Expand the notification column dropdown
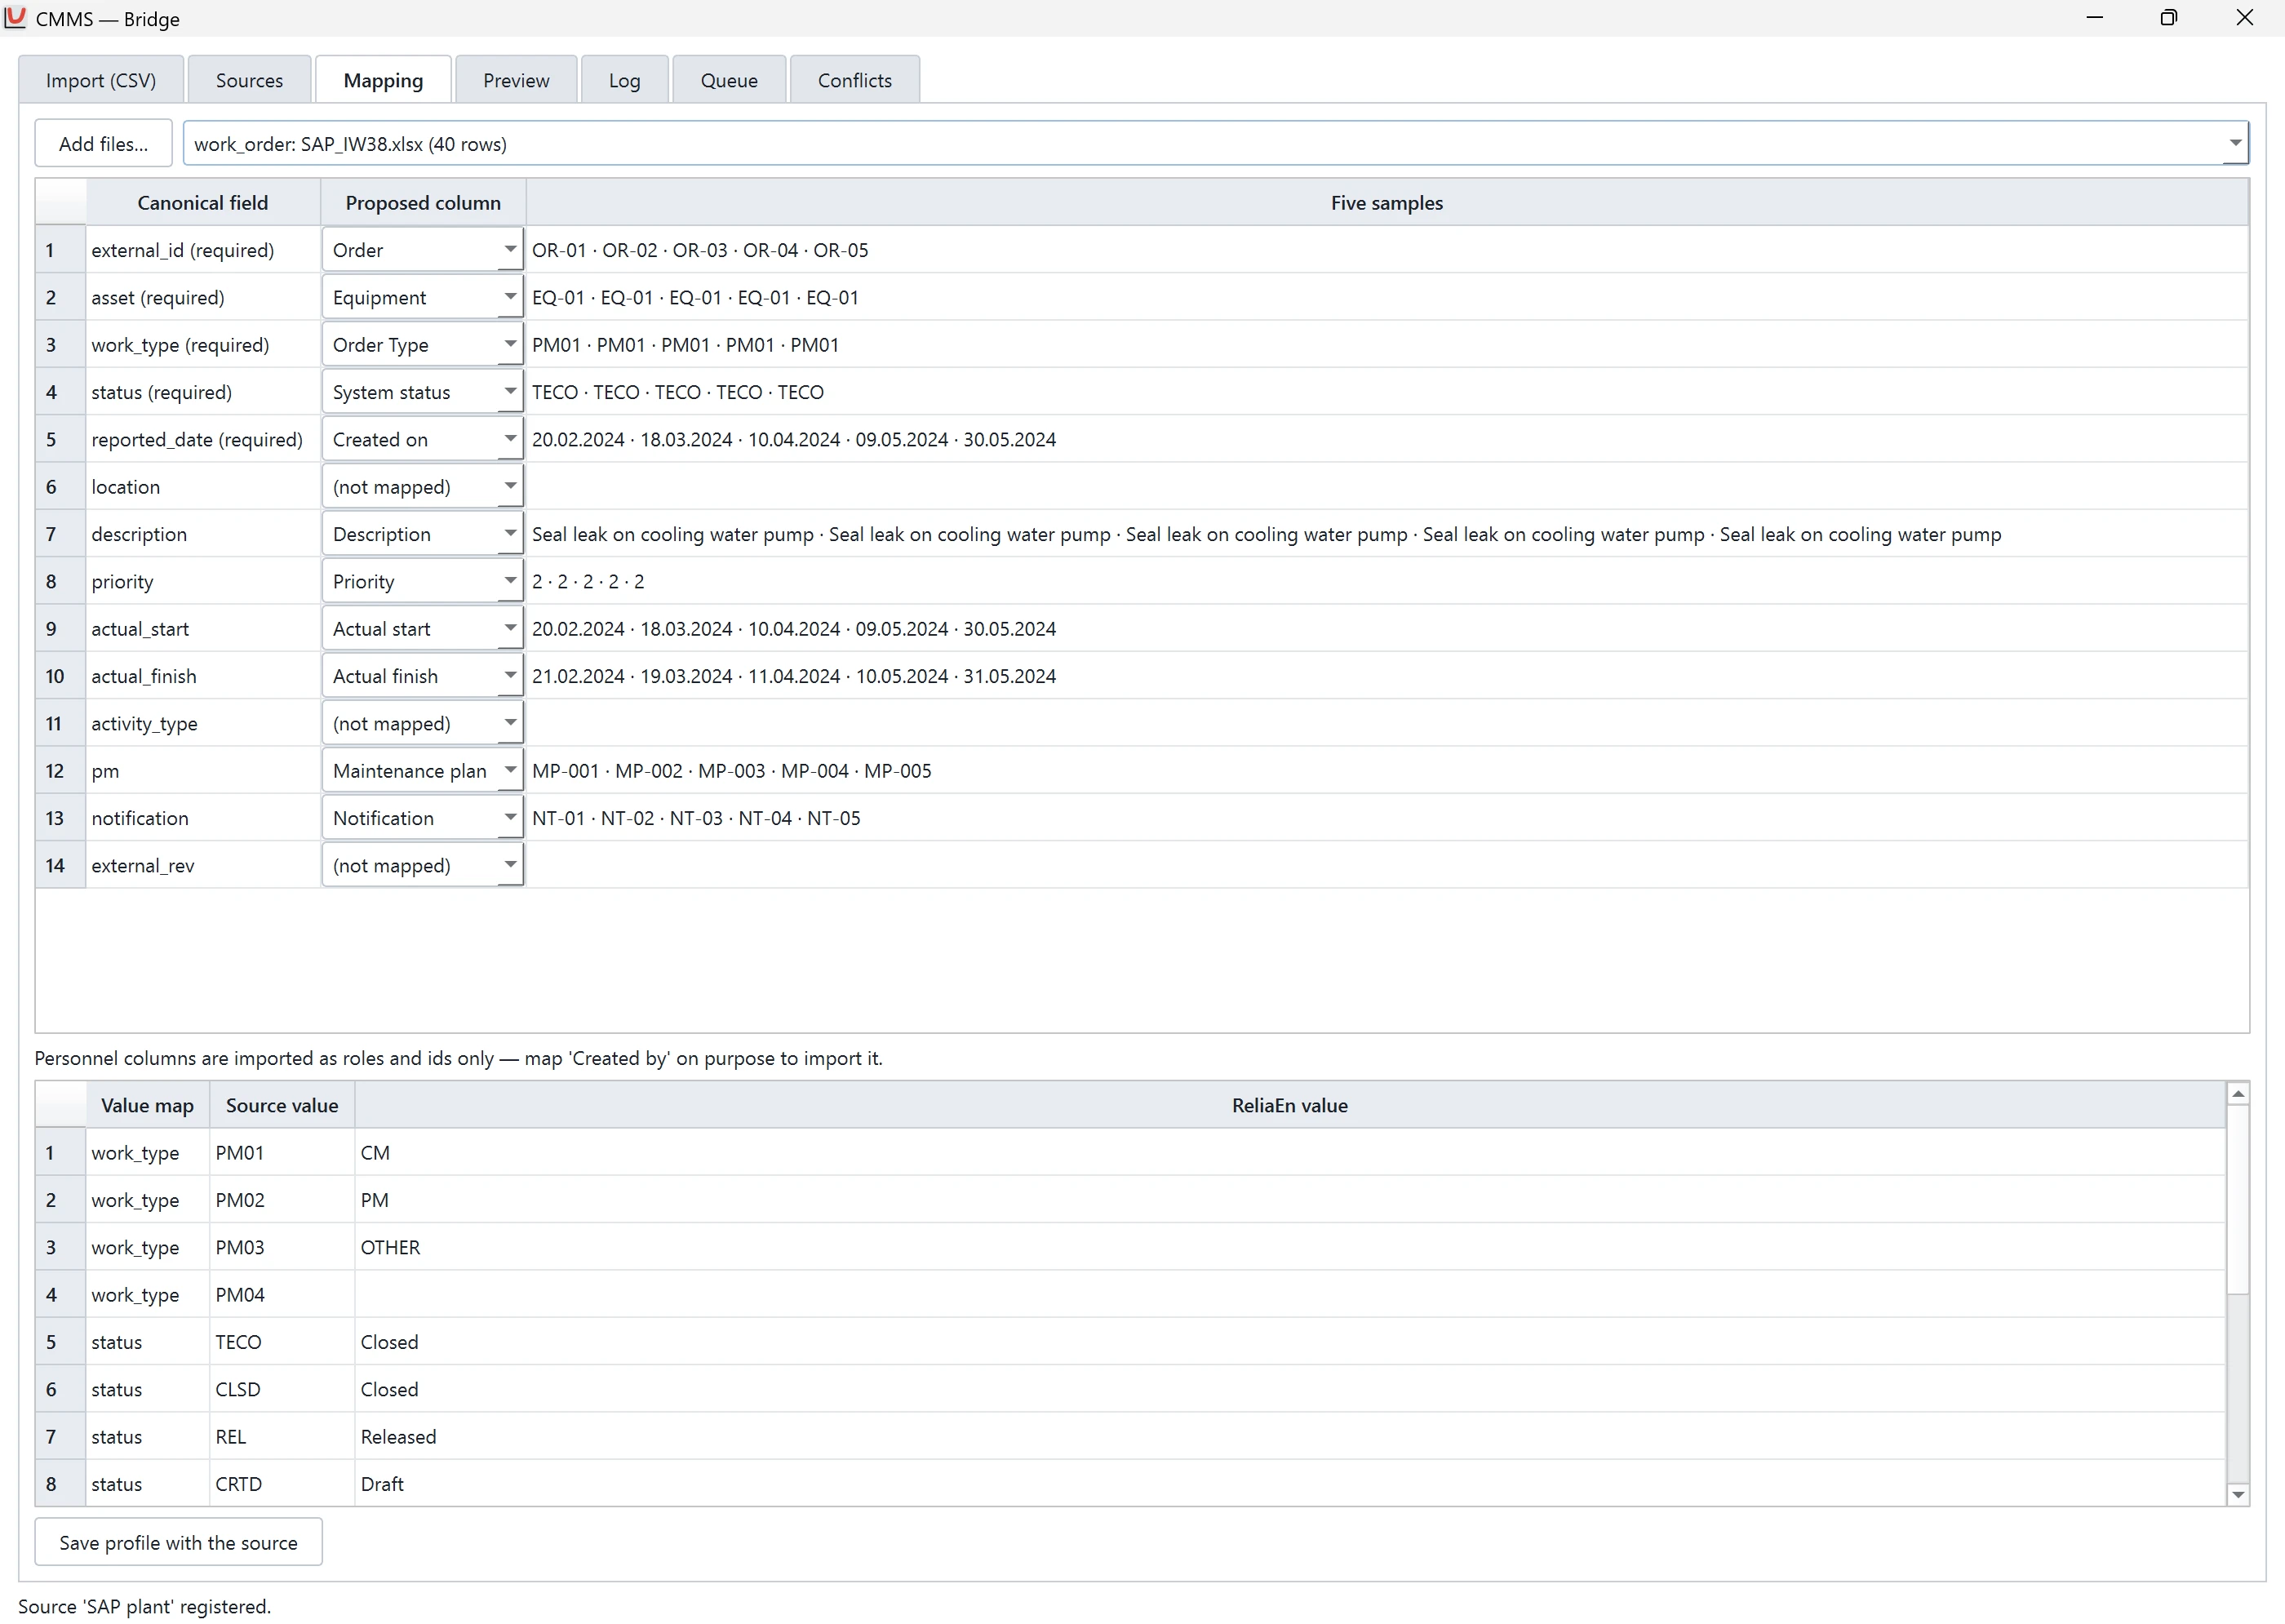The width and height of the screenshot is (2285, 1624). point(422,818)
